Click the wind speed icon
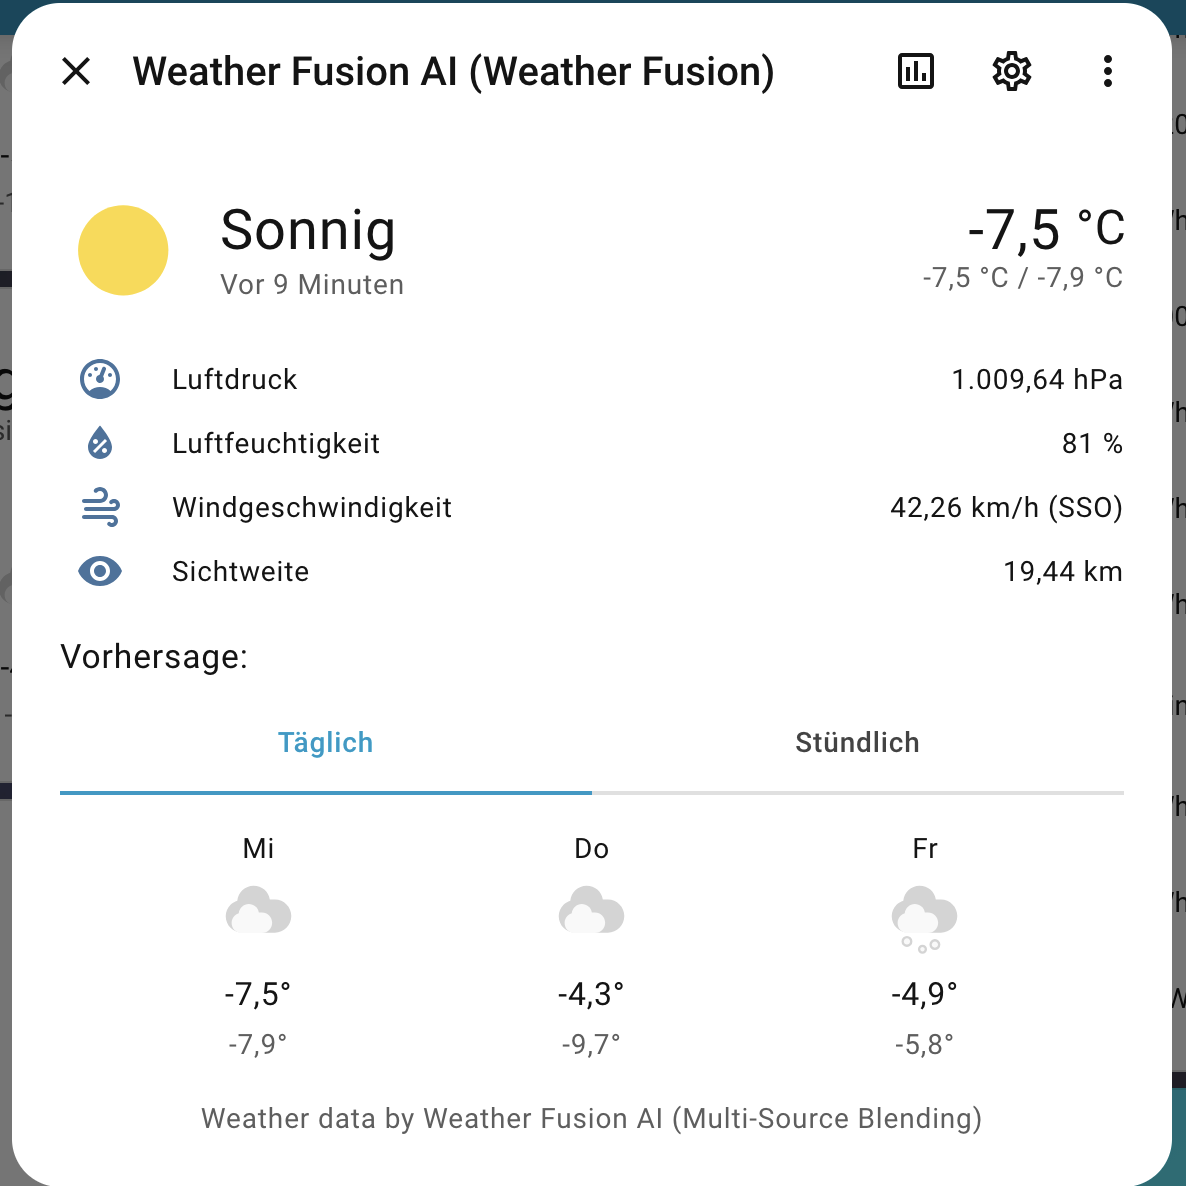1186x1186 pixels. pyautogui.click(x=100, y=508)
